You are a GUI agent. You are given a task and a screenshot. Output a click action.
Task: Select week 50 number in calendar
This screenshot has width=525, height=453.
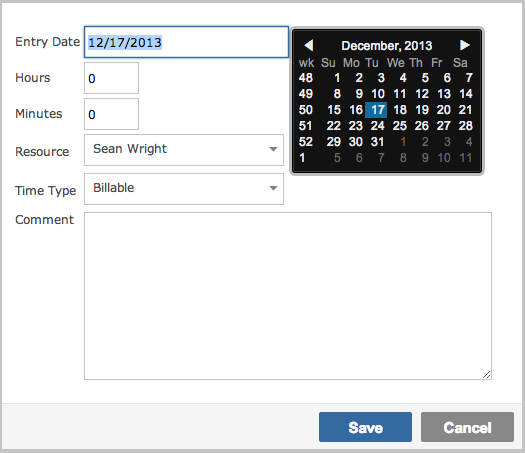[306, 110]
